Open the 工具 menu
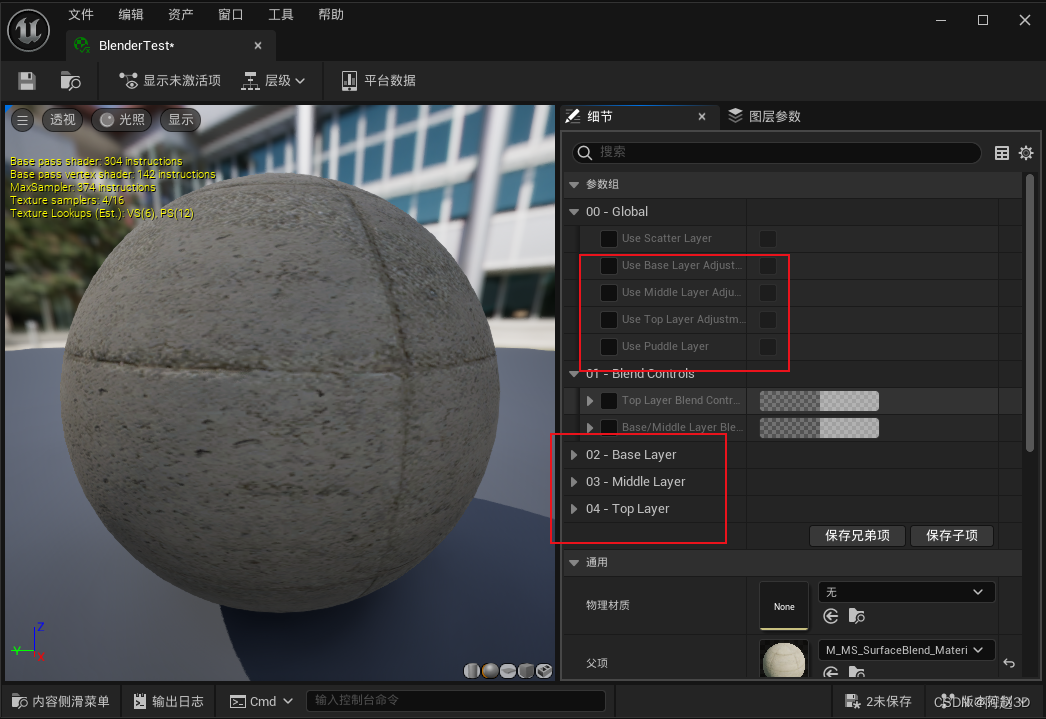This screenshot has height=719, width=1046. pos(281,15)
